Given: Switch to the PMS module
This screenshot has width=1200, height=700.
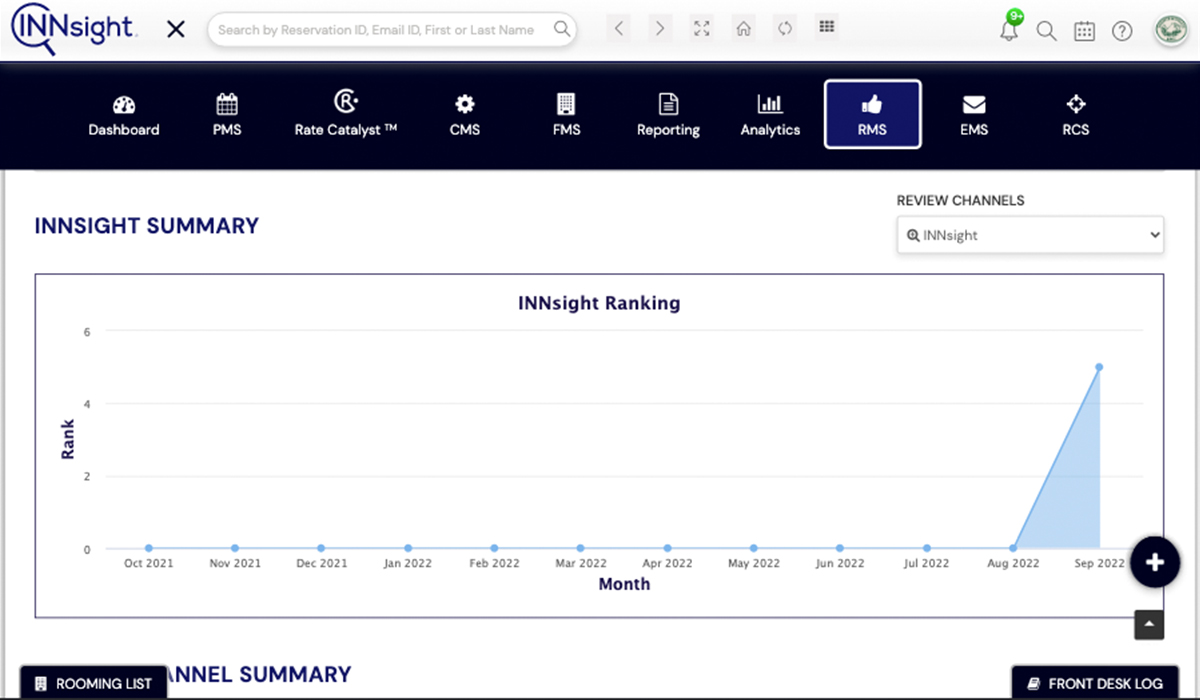Looking at the screenshot, I should tap(227, 115).
